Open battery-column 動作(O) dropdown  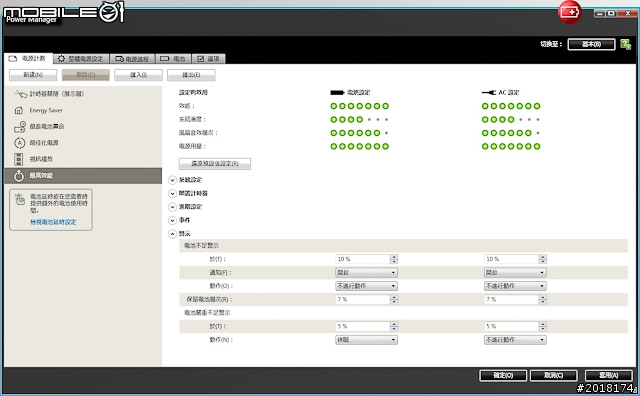click(x=366, y=286)
